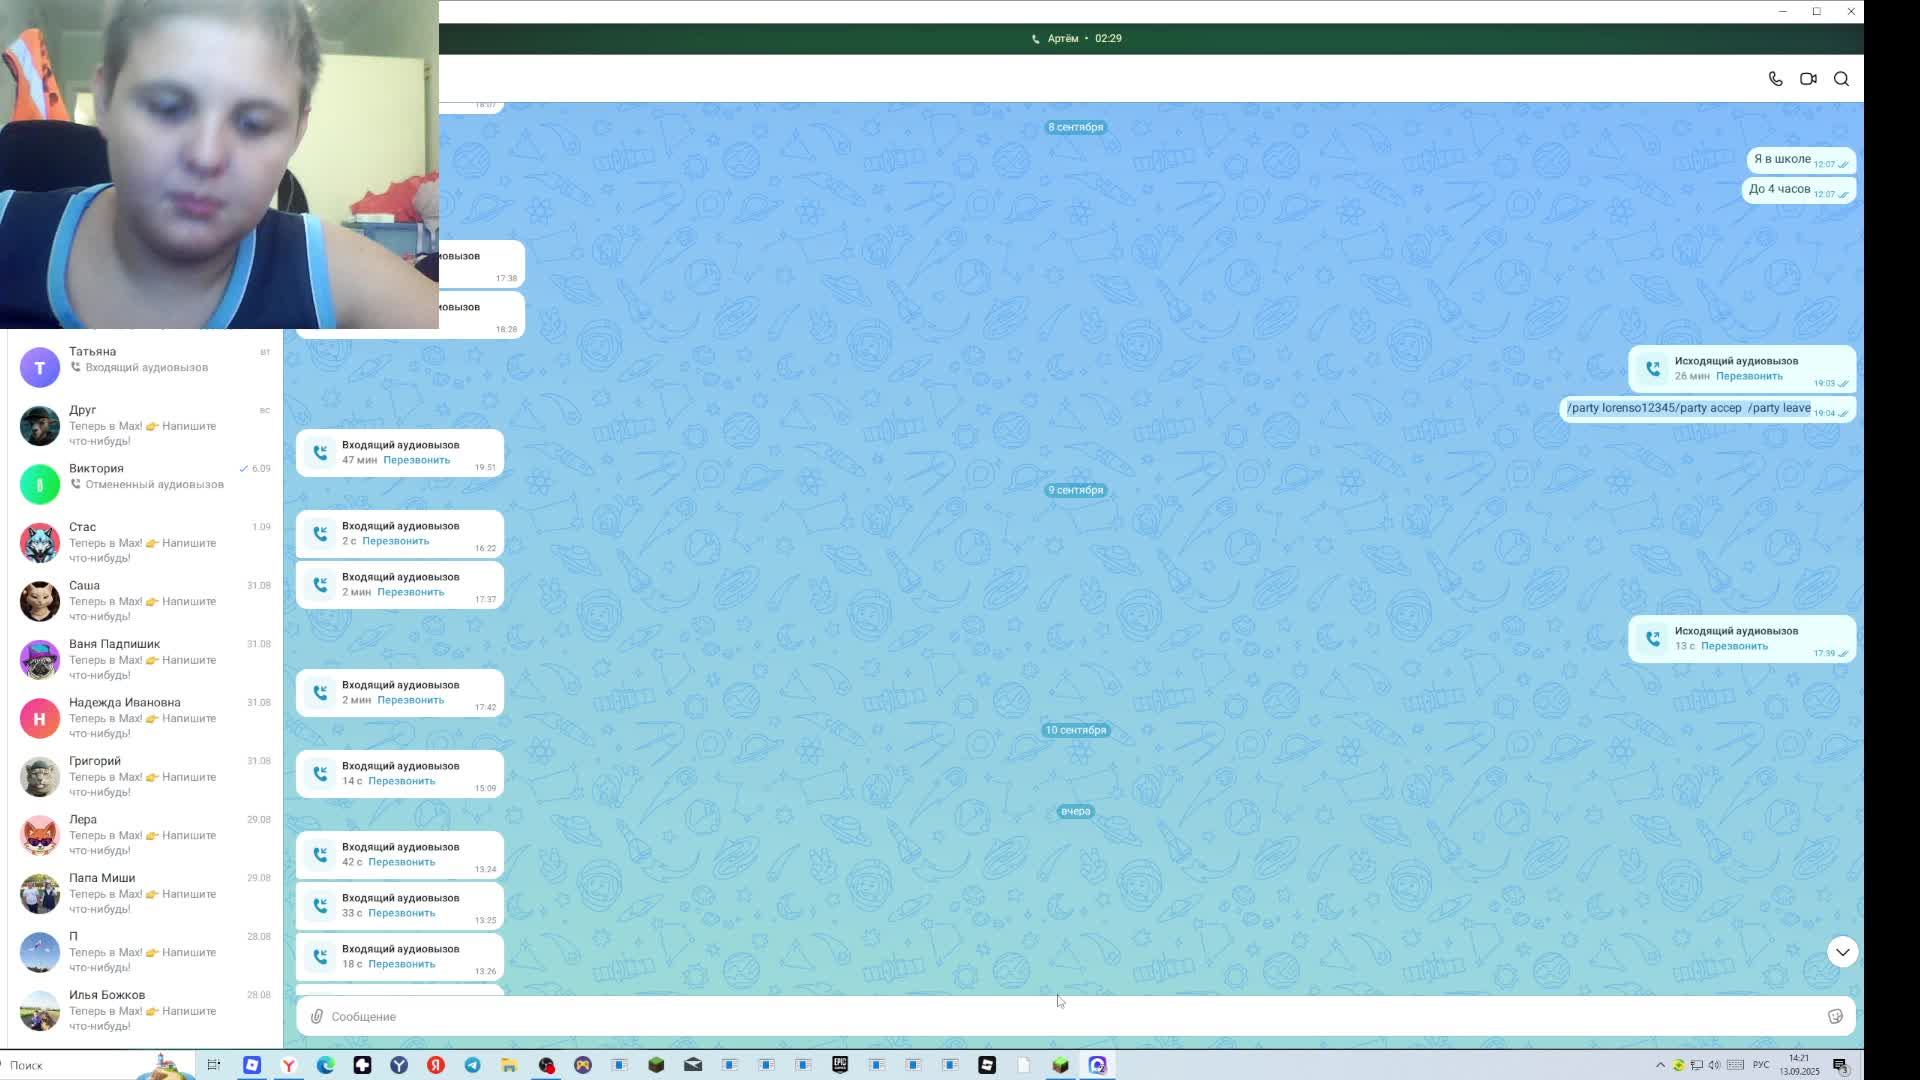Start an audio call via the phone icon
The height and width of the screenshot is (1080, 1920).
click(x=1775, y=79)
